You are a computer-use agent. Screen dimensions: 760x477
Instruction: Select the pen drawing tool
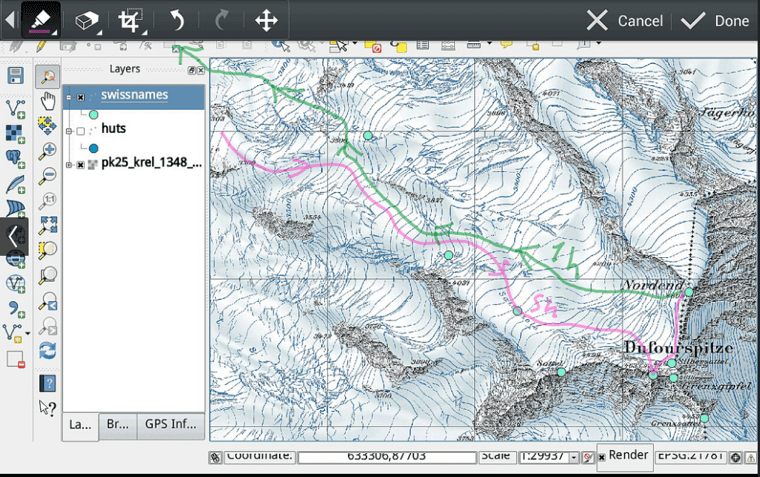coord(40,20)
